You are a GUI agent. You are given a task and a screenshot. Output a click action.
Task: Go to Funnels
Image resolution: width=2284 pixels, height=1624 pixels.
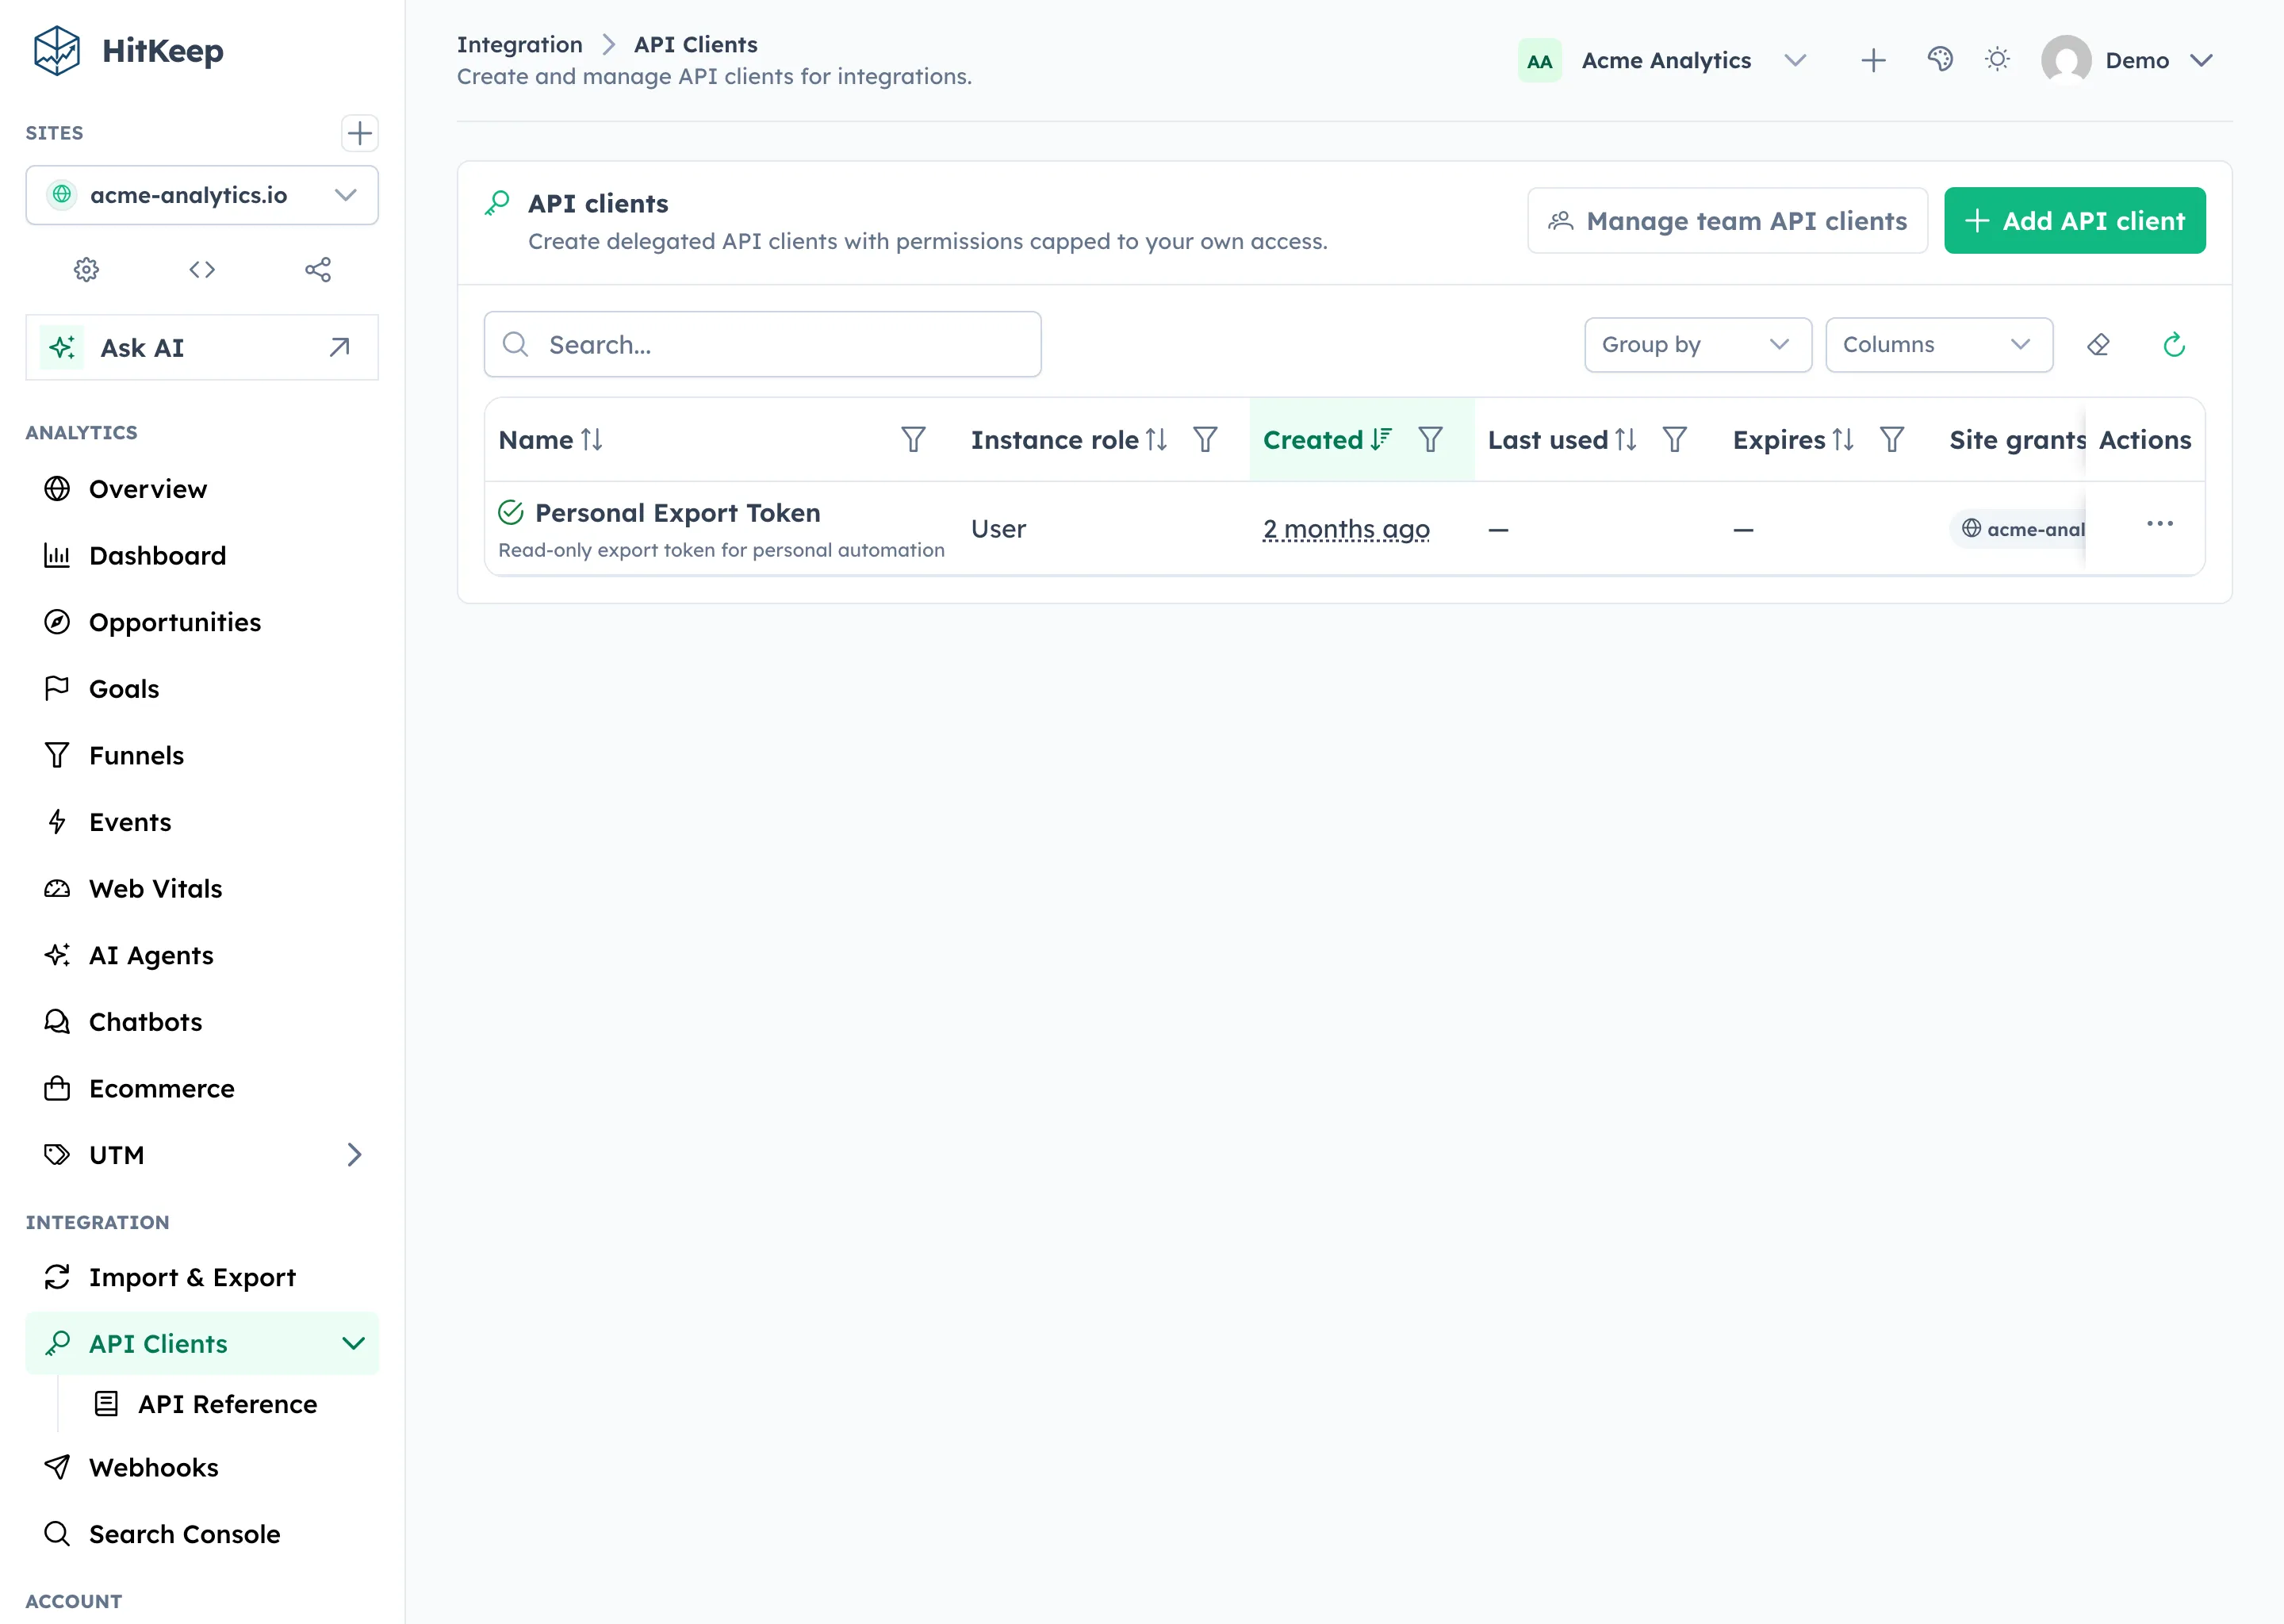click(202, 755)
